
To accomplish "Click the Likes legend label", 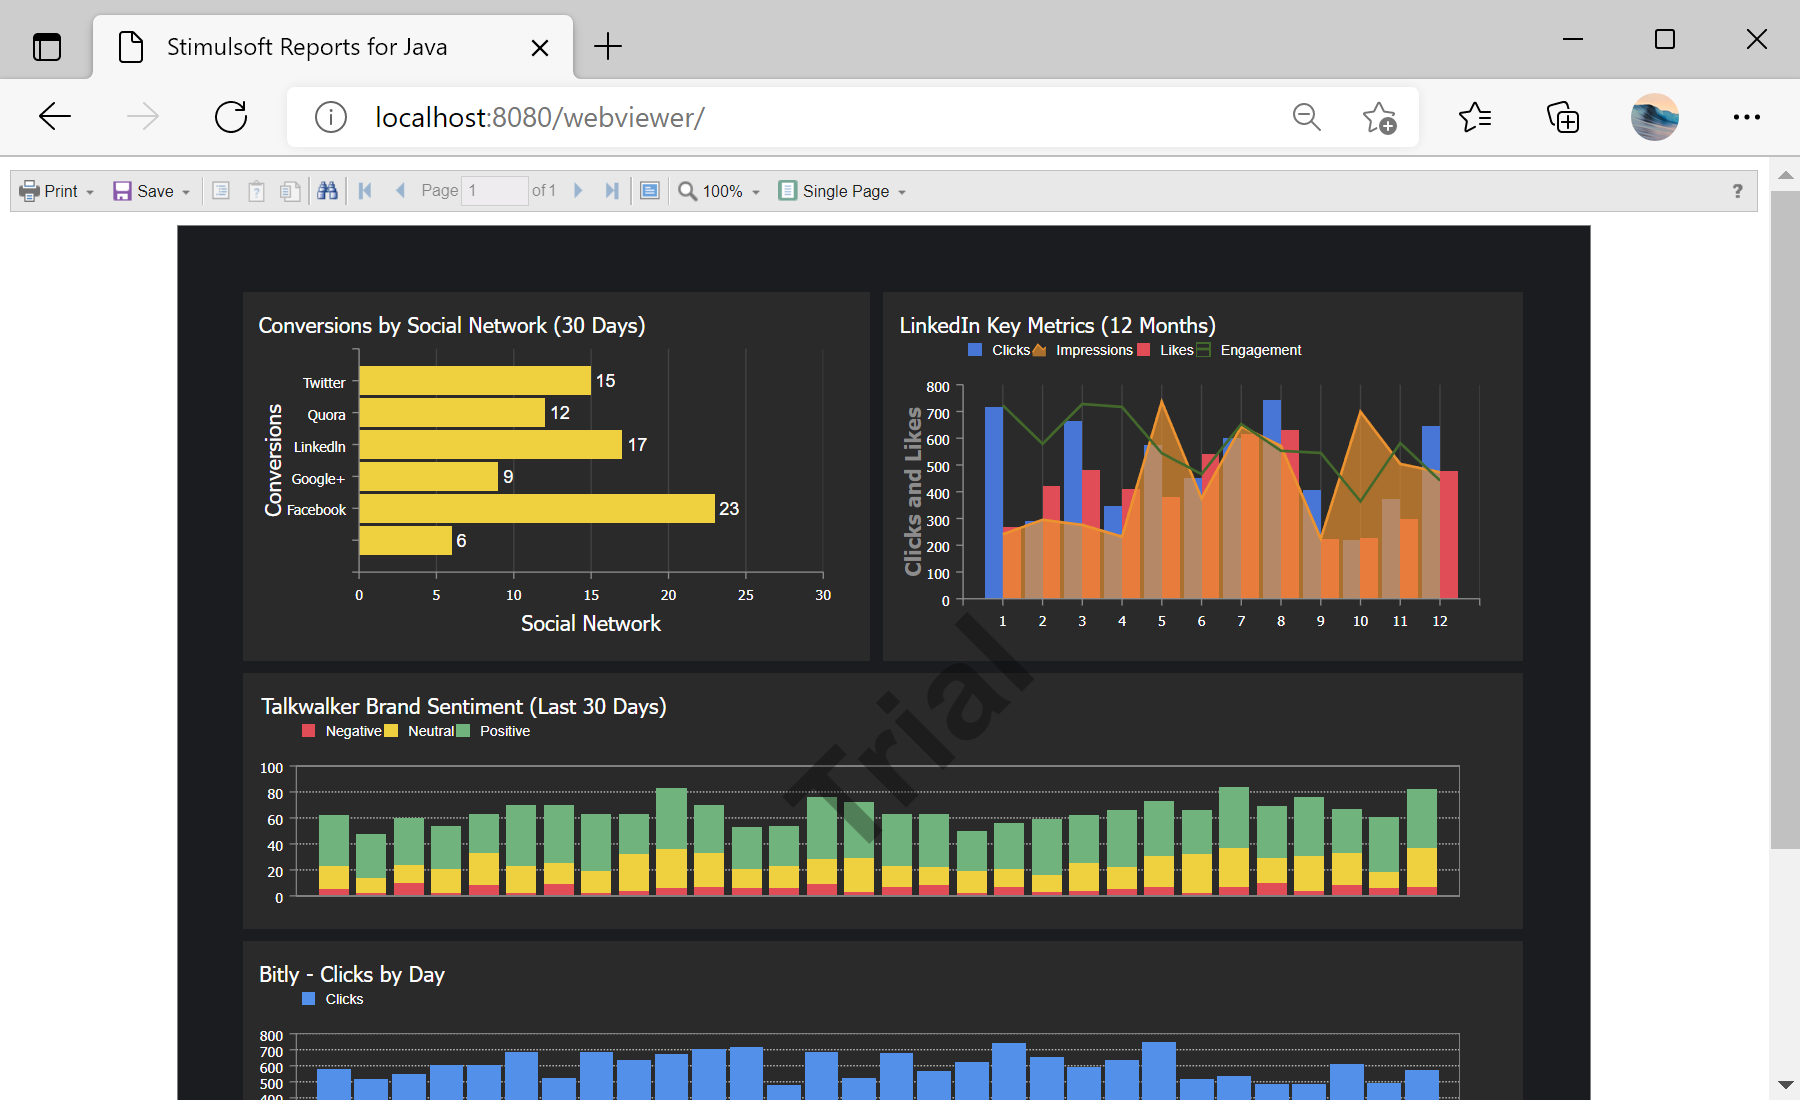I will click(1176, 350).
